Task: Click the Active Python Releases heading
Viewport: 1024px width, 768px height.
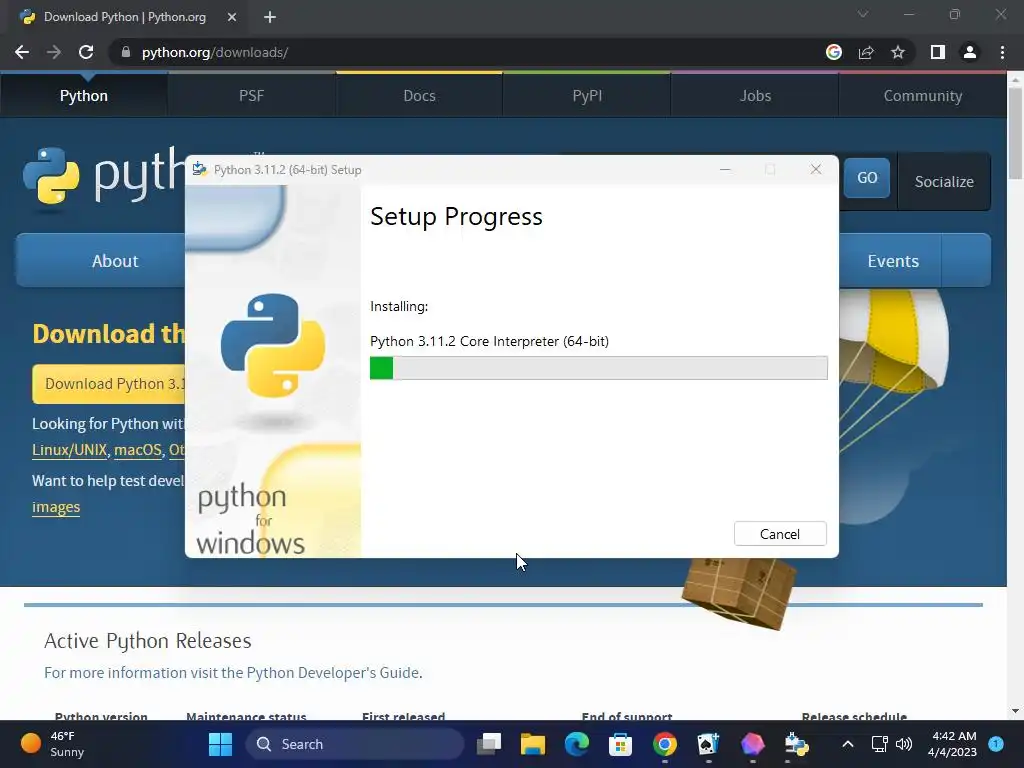Action: point(148,641)
